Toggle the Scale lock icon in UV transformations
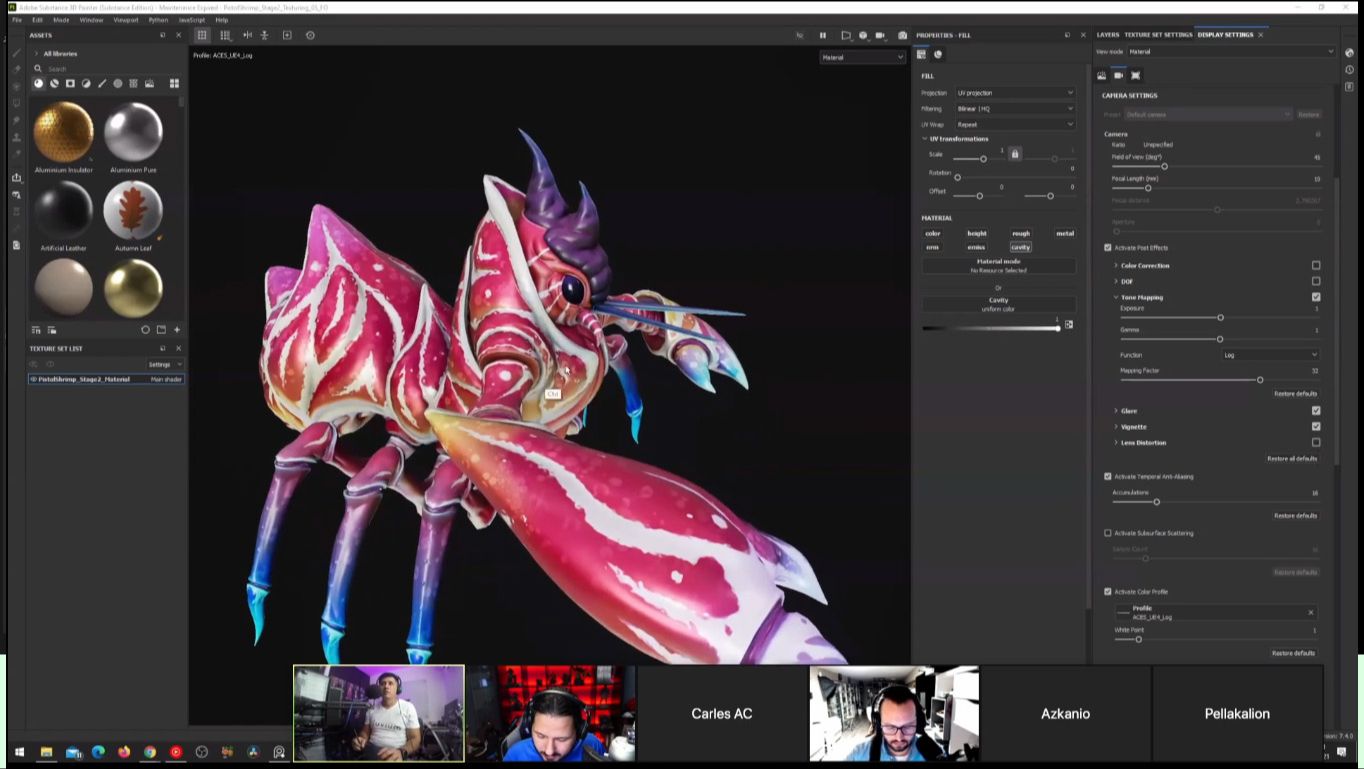This screenshot has width=1364, height=769. (x=1015, y=154)
